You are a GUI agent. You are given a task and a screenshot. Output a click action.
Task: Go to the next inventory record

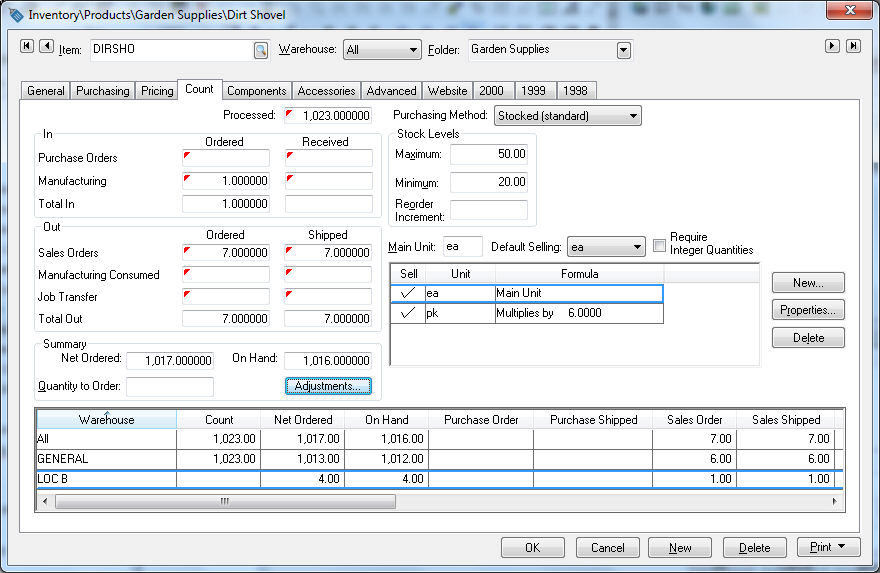coord(832,46)
